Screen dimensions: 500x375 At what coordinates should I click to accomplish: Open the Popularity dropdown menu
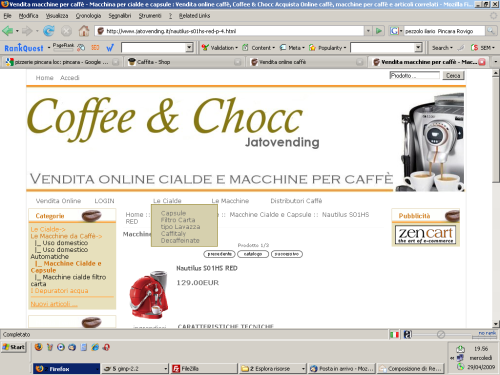click(328, 48)
